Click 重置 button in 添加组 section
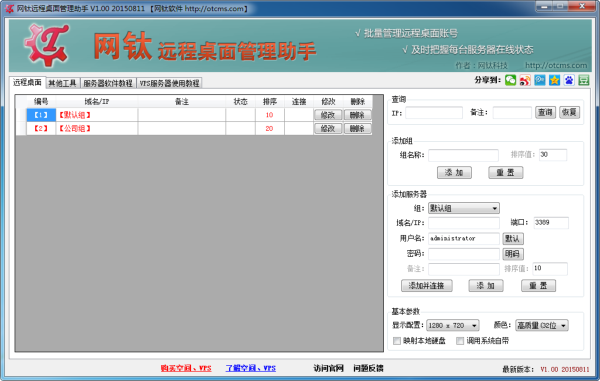The image size is (600, 381). (x=505, y=173)
